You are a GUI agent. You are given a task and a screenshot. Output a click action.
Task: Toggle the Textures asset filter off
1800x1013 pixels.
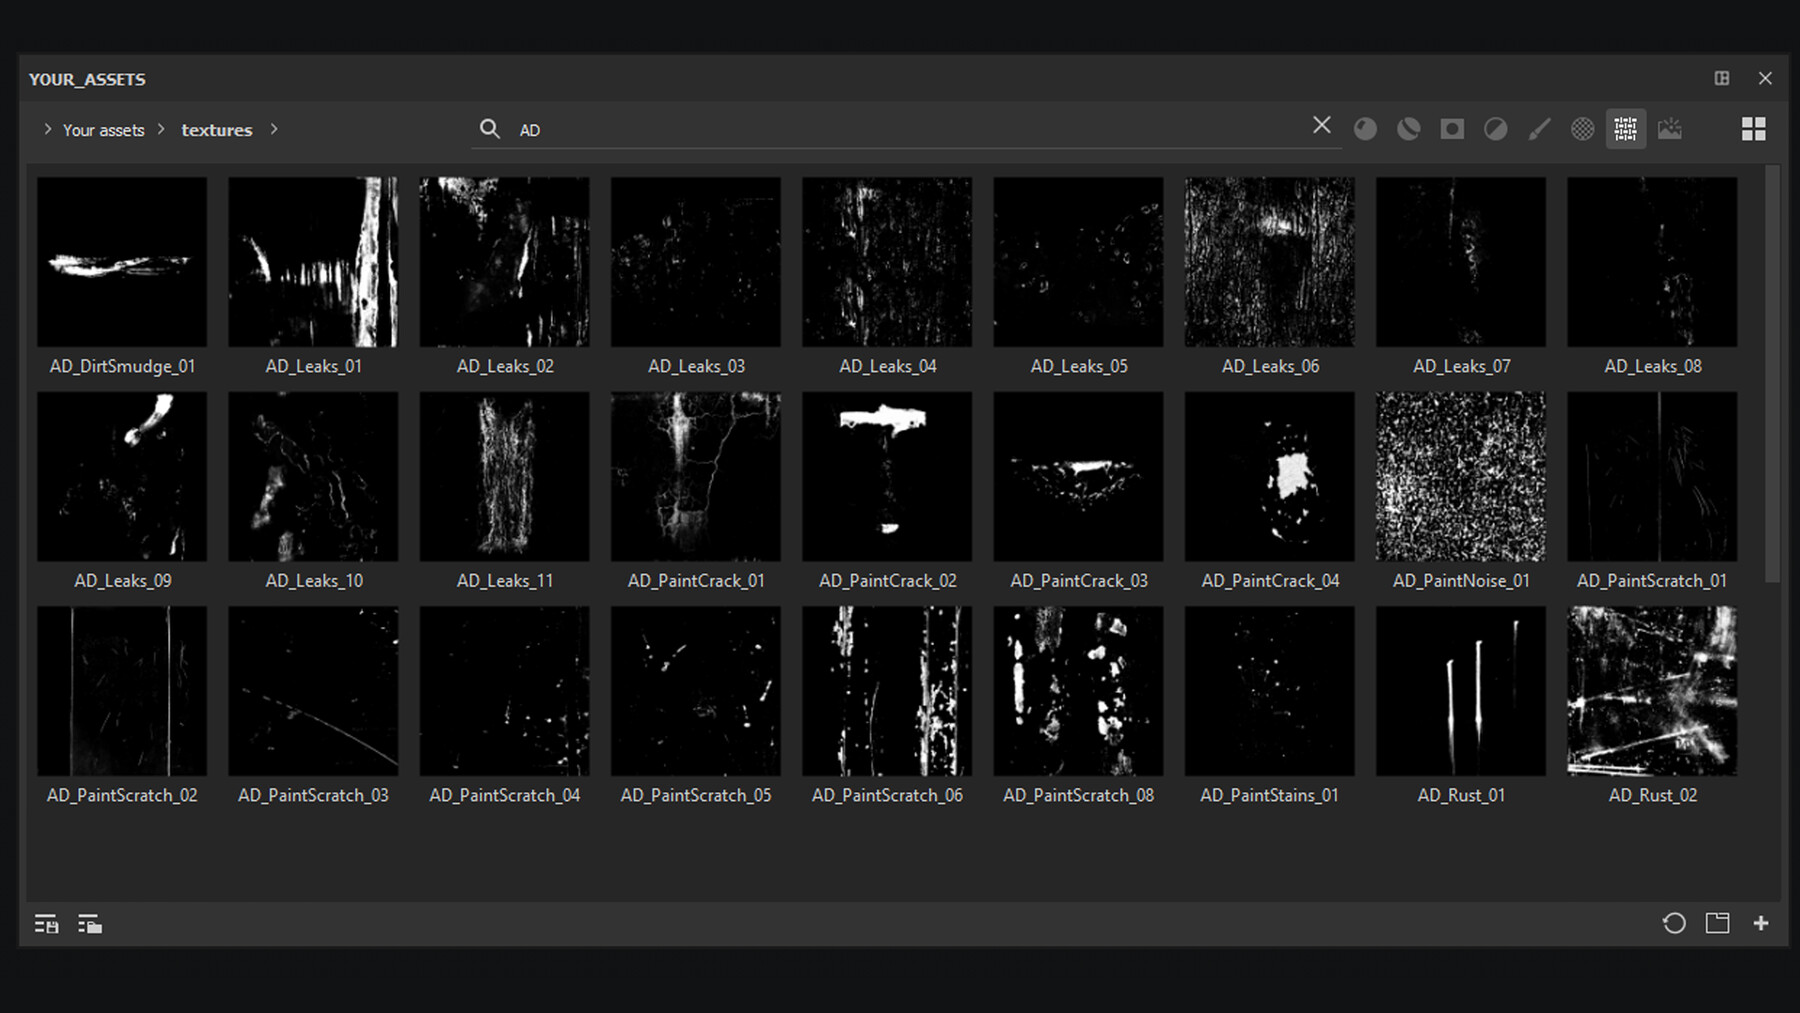click(1625, 128)
